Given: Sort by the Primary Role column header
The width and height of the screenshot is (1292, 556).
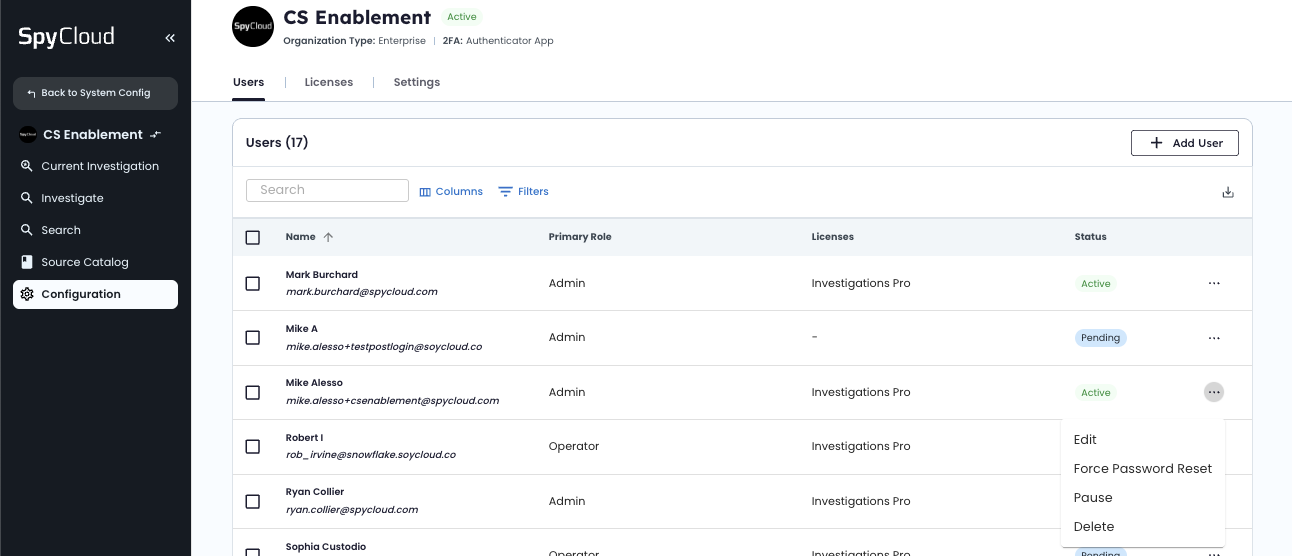Looking at the screenshot, I should point(580,237).
